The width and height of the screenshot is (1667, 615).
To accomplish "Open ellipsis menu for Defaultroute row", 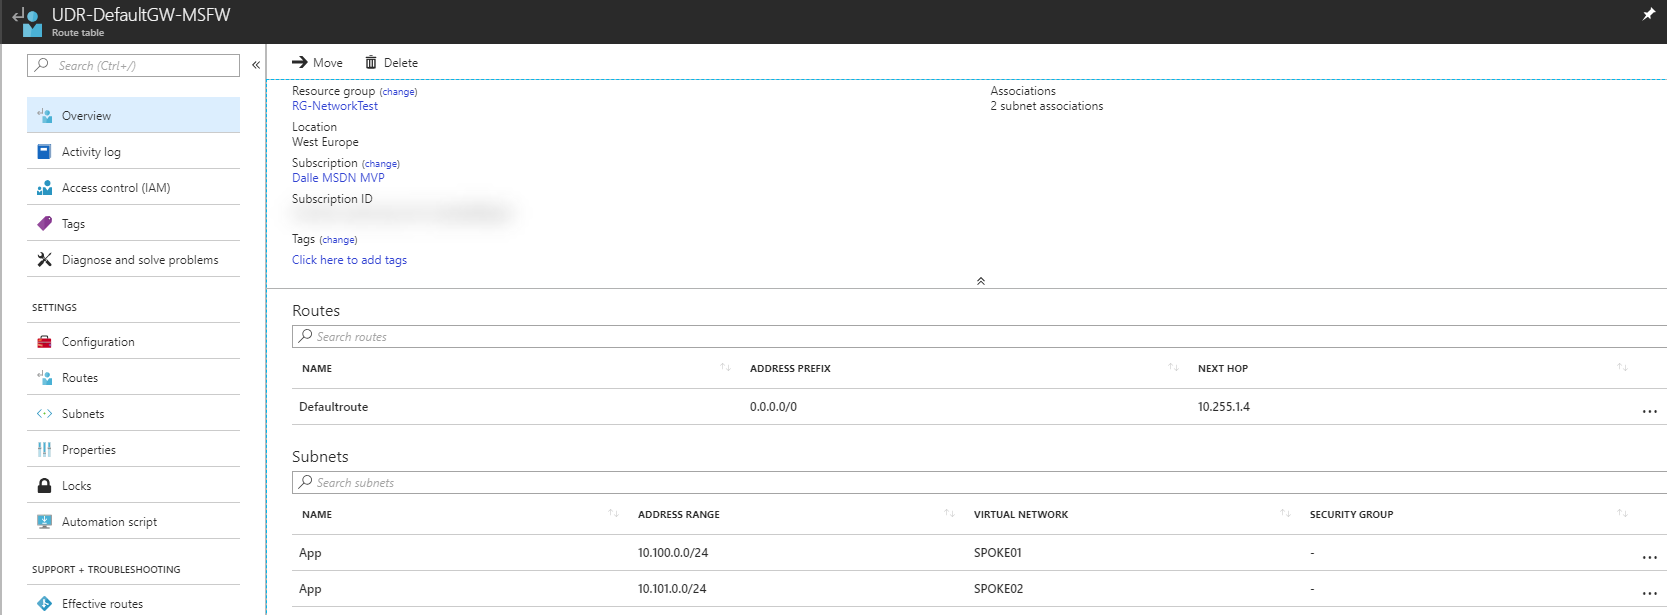I will (1649, 411).
